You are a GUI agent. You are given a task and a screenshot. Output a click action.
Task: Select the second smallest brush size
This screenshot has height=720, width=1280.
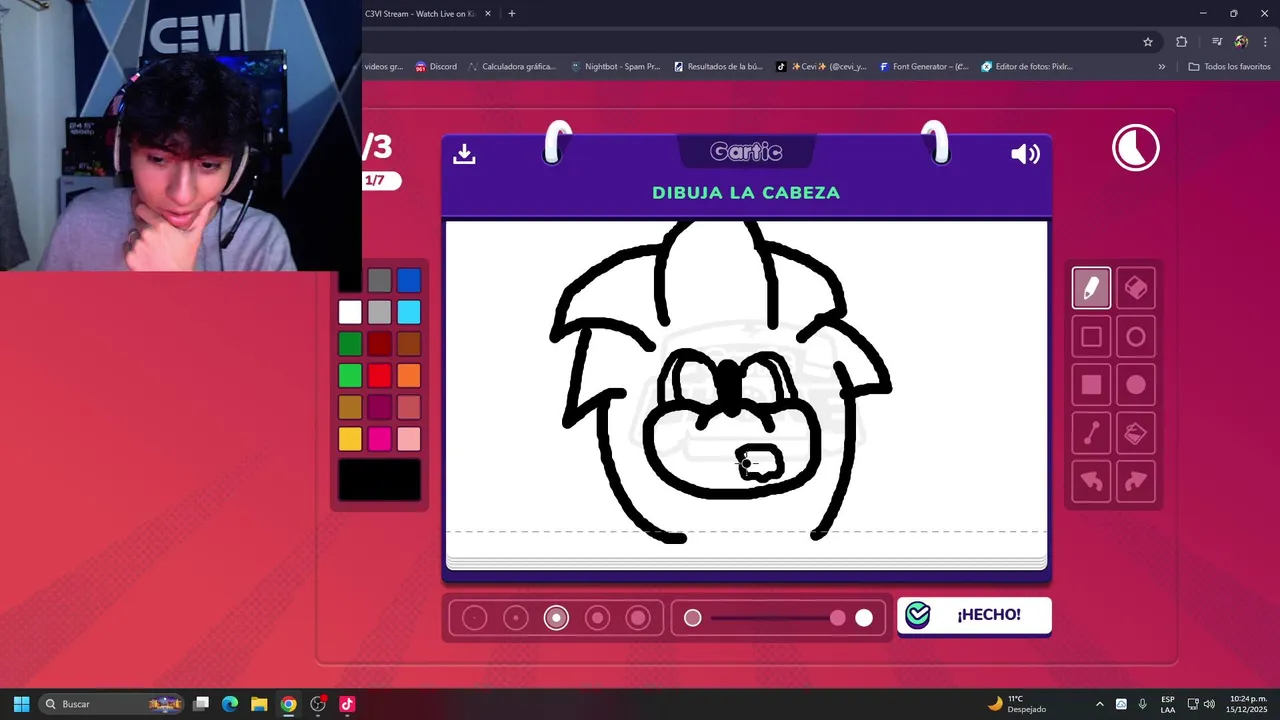pos(515,618)
